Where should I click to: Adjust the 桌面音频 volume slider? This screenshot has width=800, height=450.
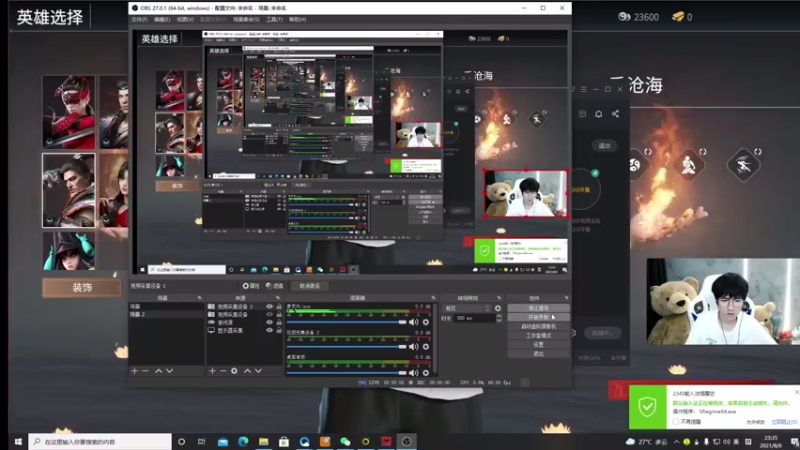(x=346, y=372)
